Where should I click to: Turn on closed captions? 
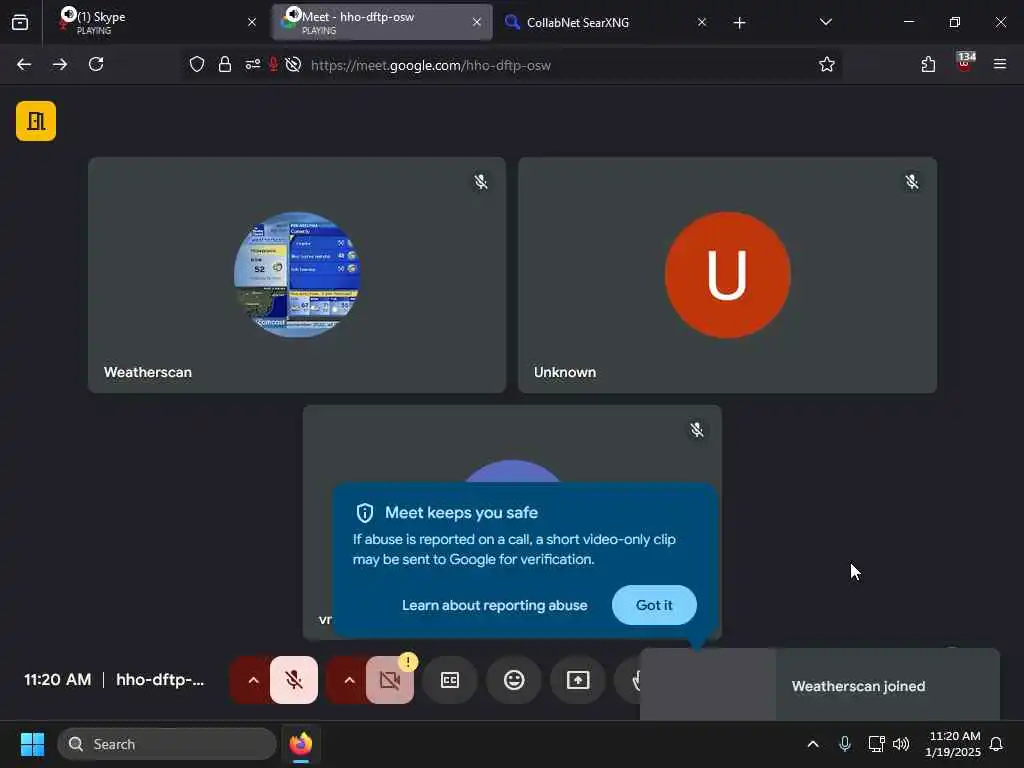(x=450, y=680)
